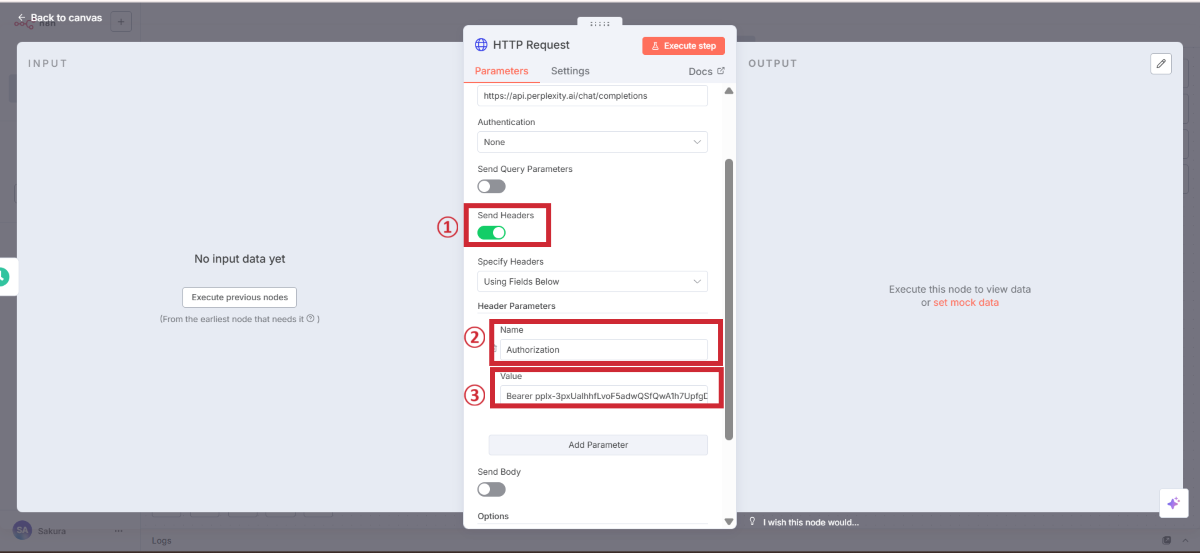Viewport: 1200px width, 553px height.
Task: Click the header Value input field
Action: pyautogui.click(x=604, y=396)
